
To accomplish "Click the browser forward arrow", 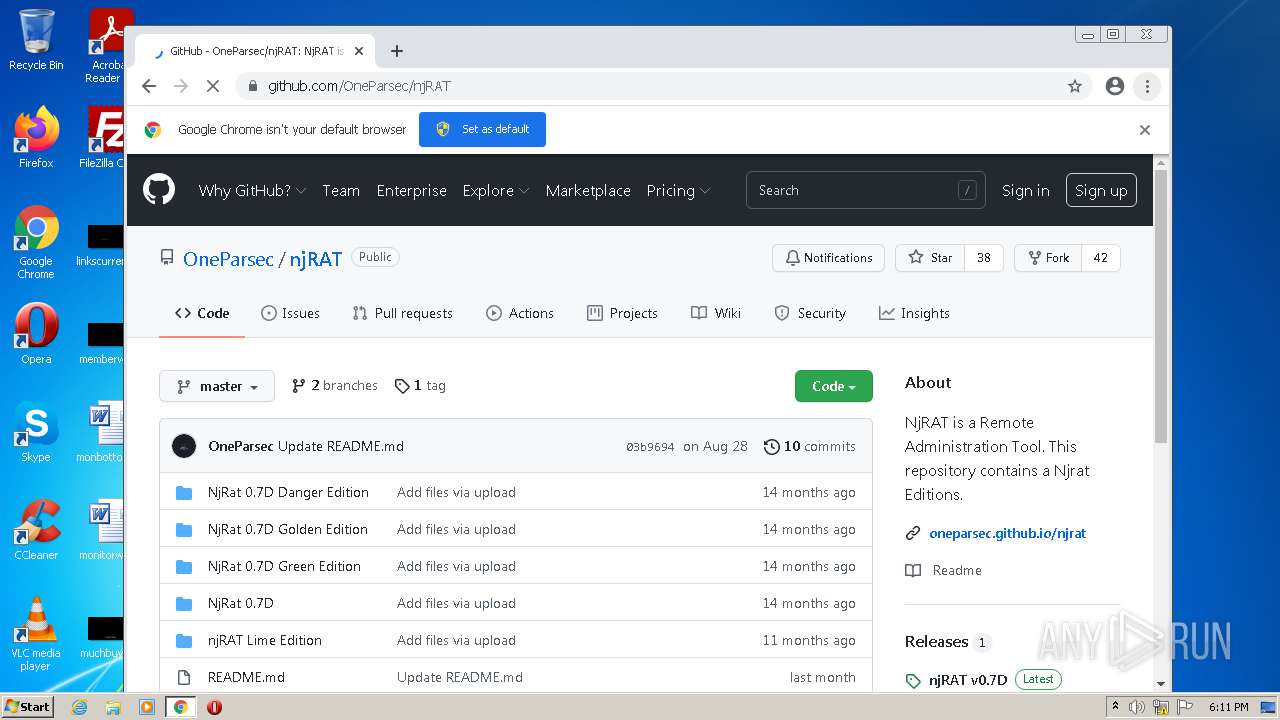I will 181,86.
